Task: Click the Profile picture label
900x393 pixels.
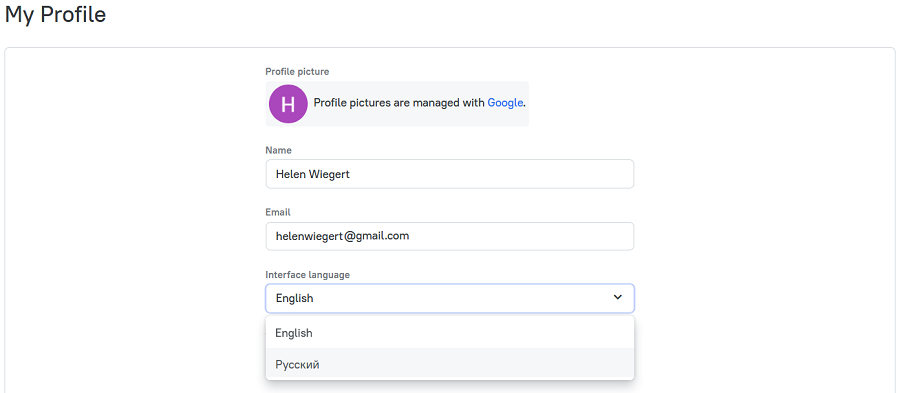Action: 297,72
